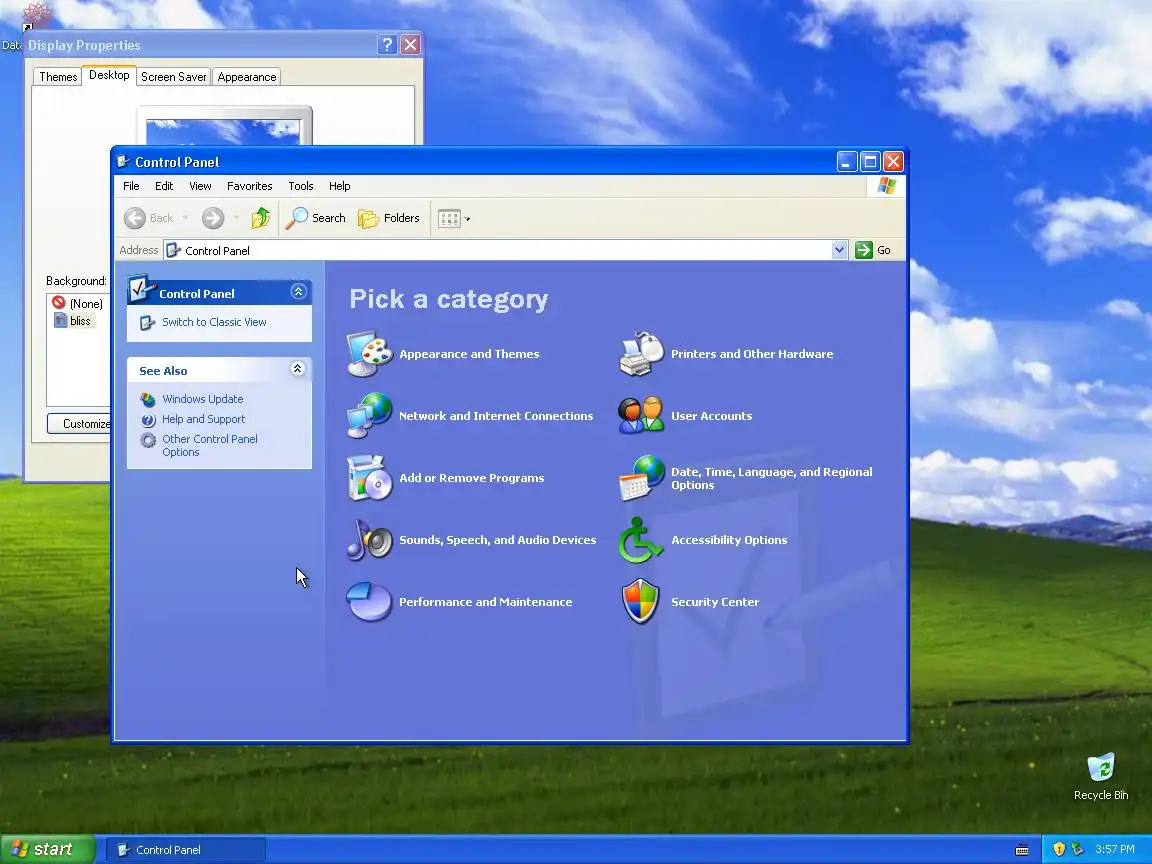Image resolution: width=1152 pixels, height=864 pixels.
Task: Toggle the Folders pane button
Action: coord(389,218)
